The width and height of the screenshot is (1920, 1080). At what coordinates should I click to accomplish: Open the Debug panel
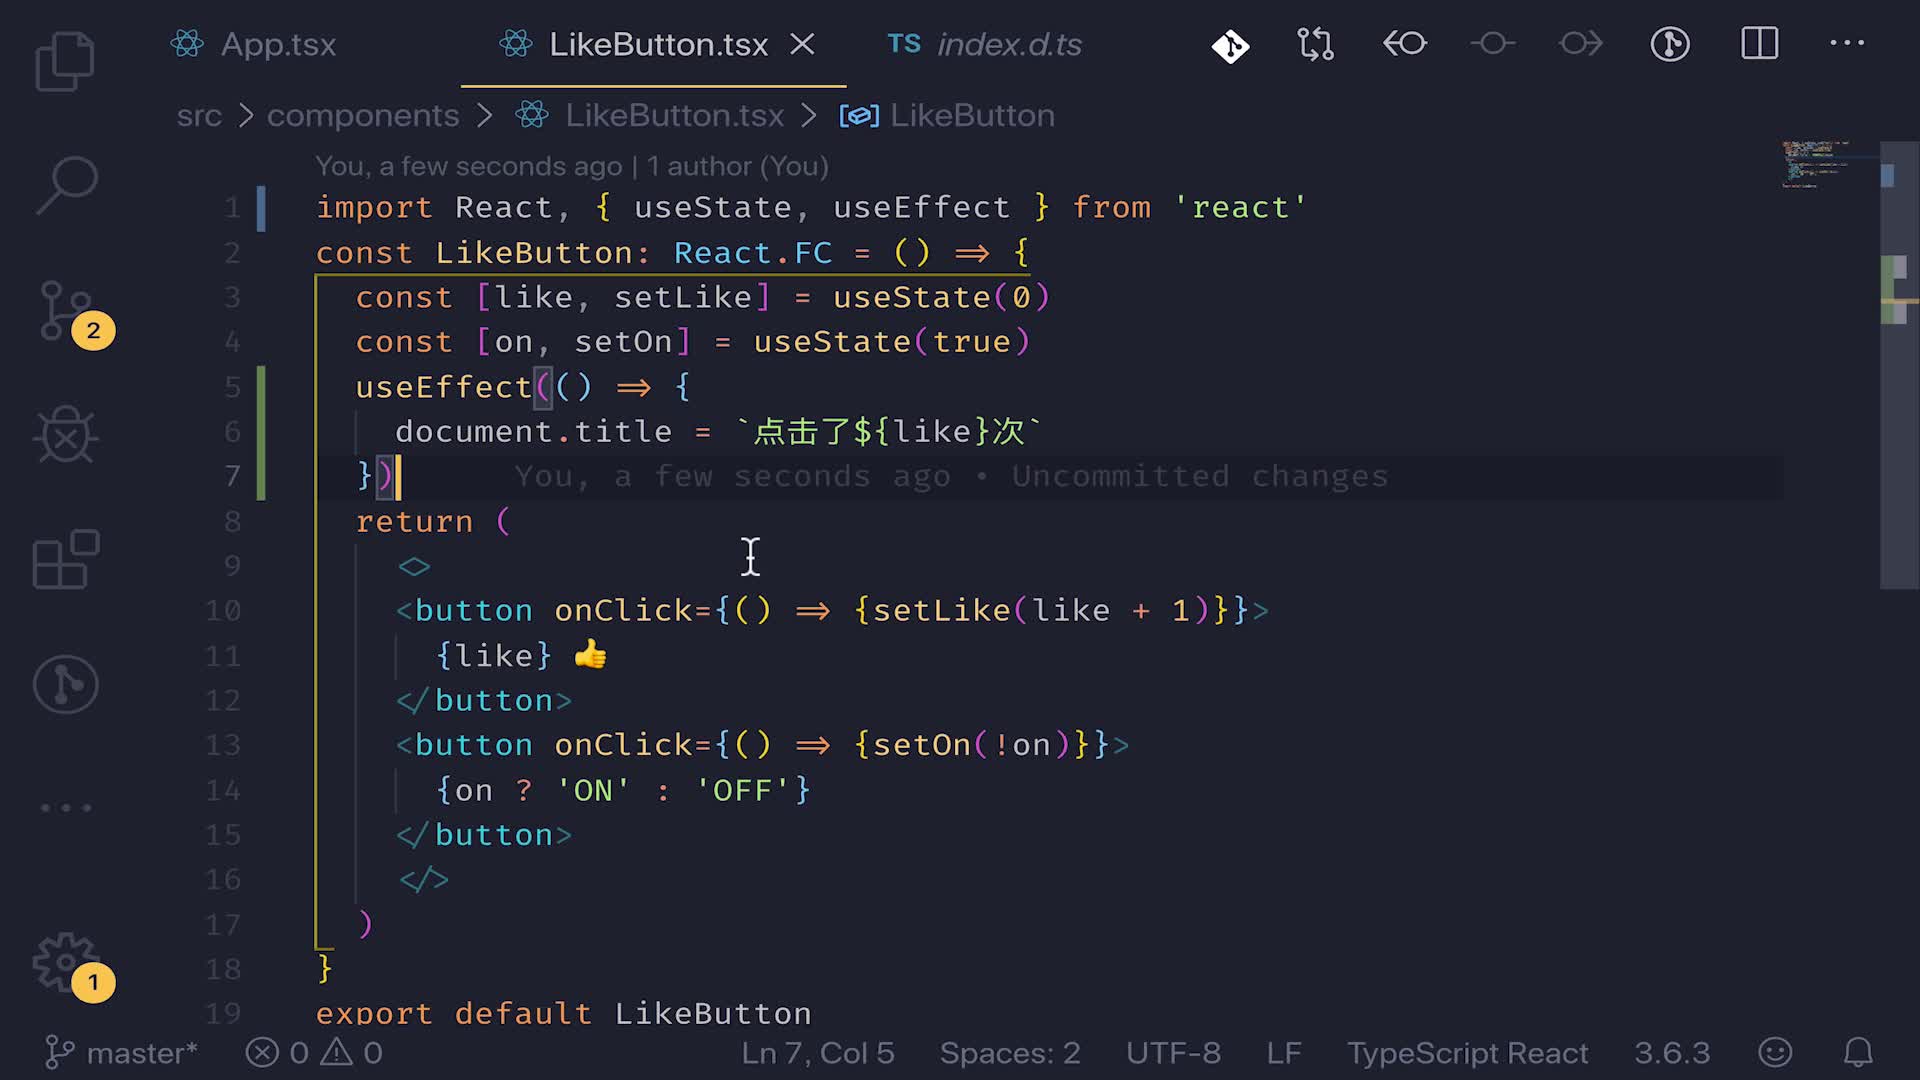[65, 435]
